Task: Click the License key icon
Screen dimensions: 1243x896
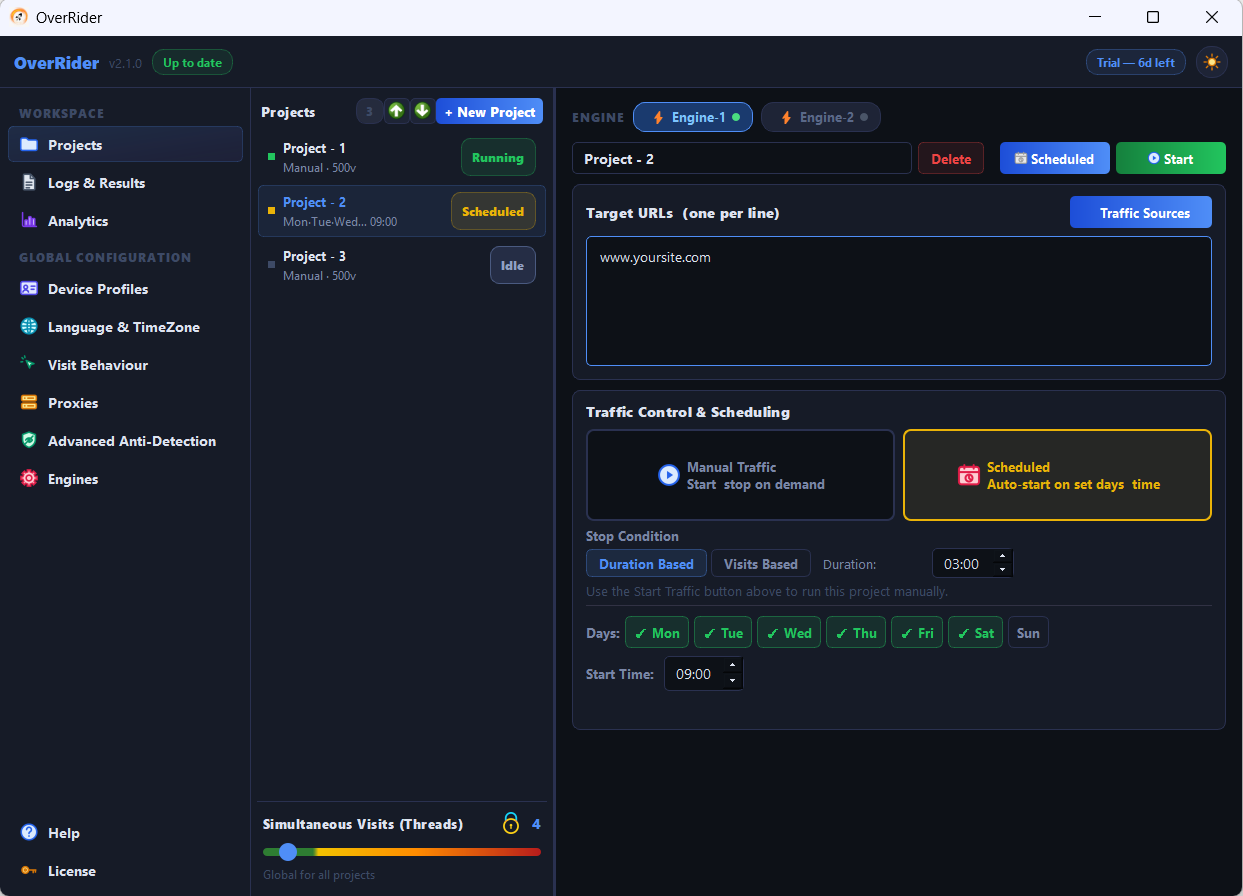Action: pyautogui.click(x=29, y=871)
